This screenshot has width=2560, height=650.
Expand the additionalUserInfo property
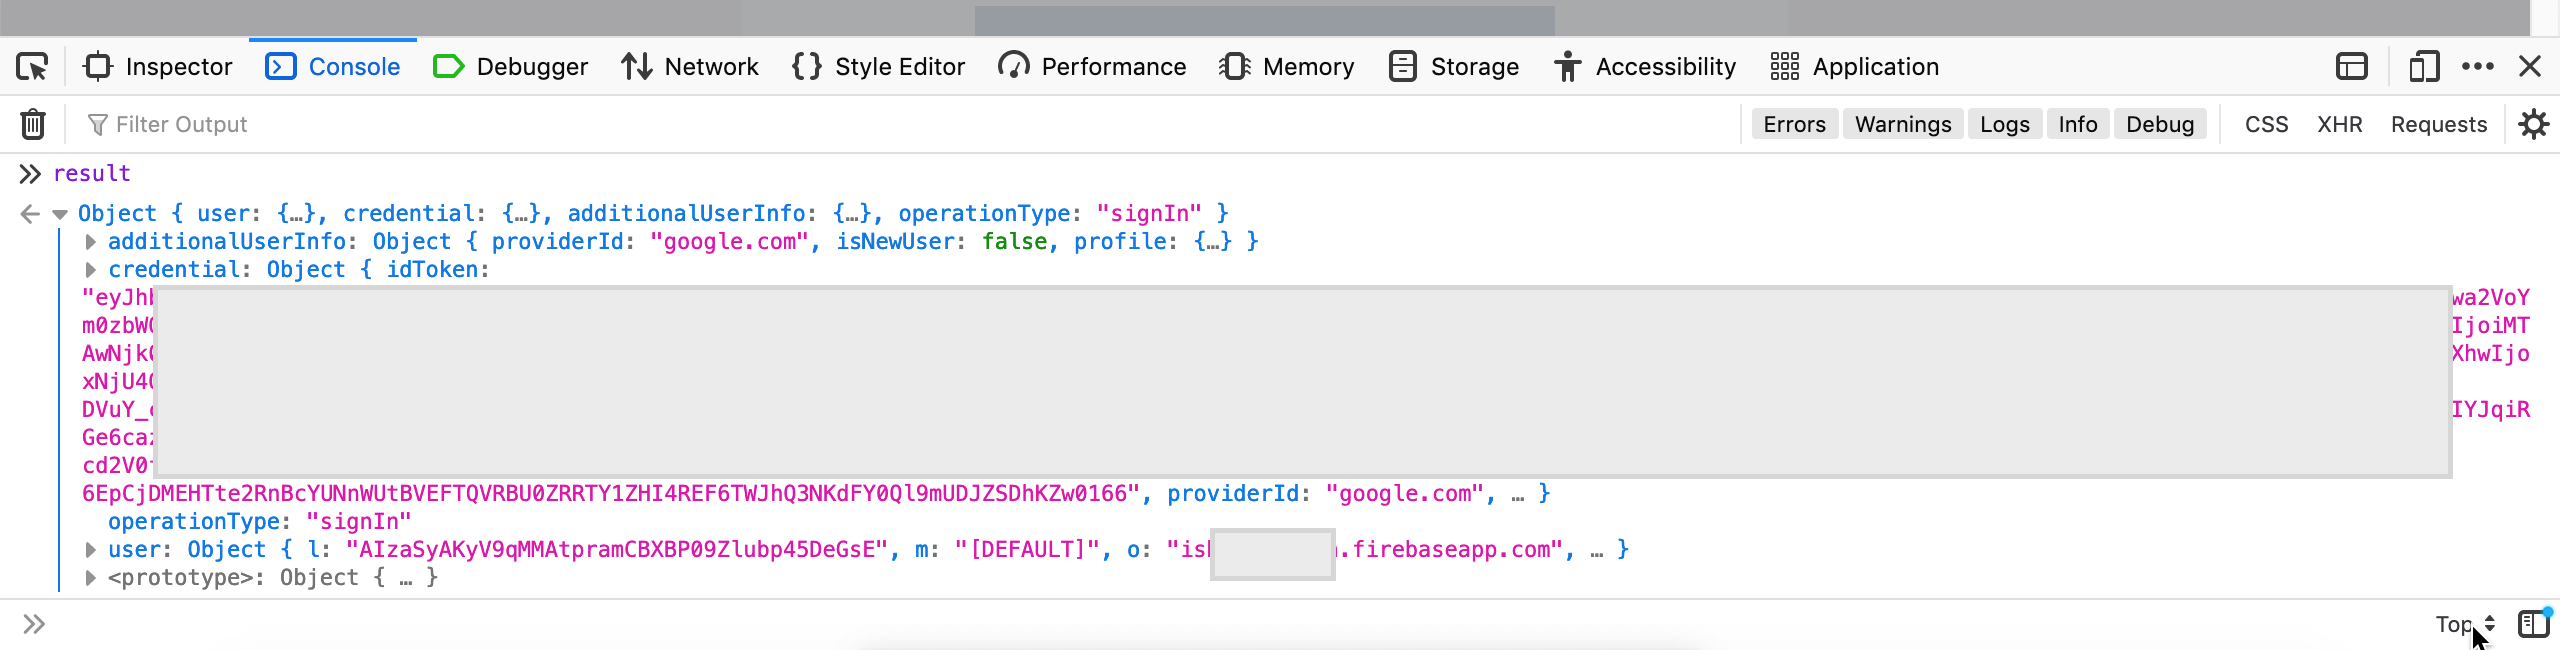click(90, 242)
